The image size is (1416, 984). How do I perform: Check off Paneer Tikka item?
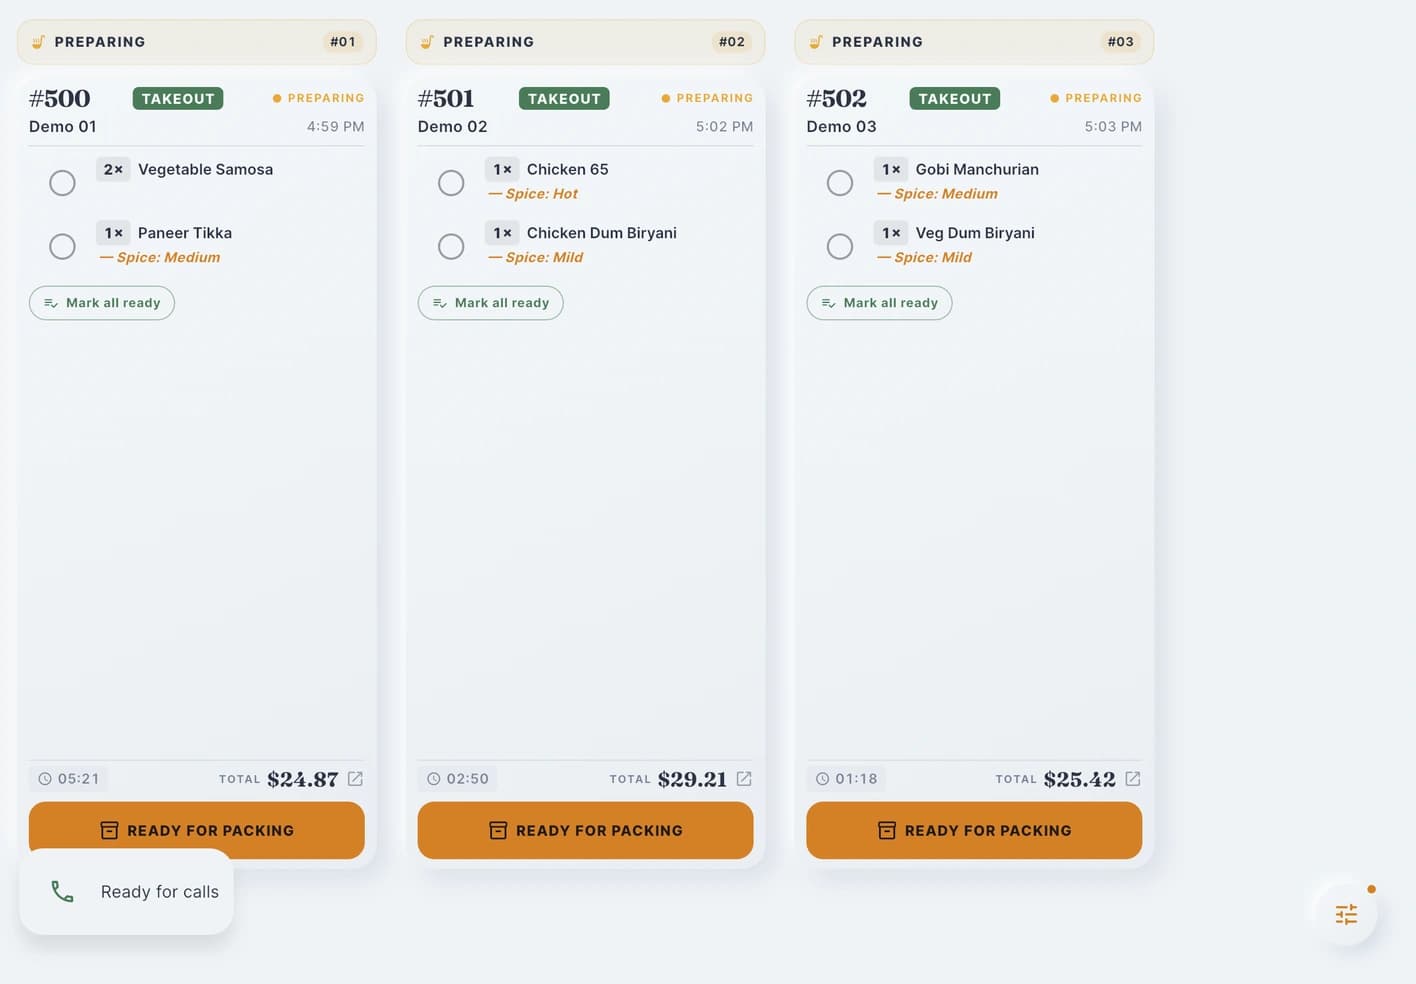click(x=62, y=247)
